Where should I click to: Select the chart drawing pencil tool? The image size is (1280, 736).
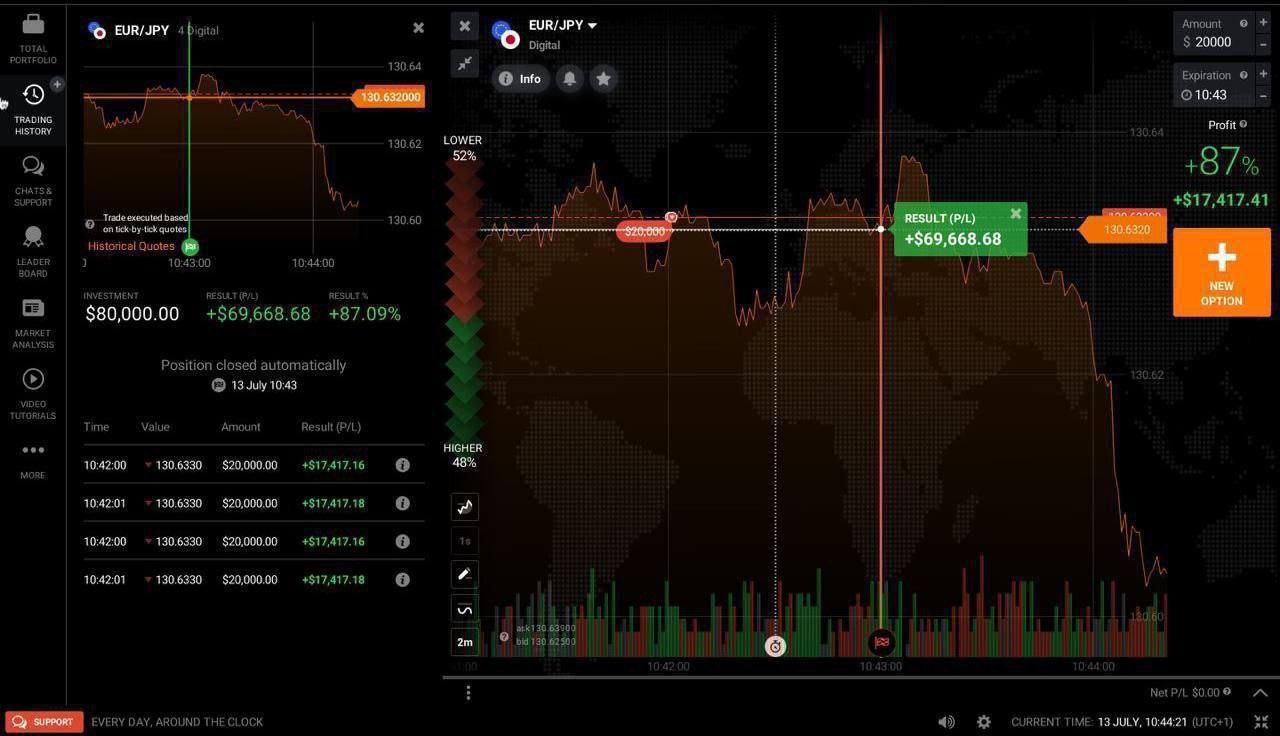(x=465, y=574)
